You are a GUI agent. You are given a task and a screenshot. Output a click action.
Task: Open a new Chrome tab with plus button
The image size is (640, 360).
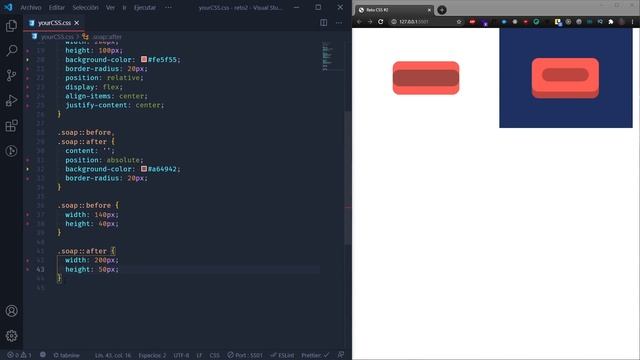[x=442, y=10]
